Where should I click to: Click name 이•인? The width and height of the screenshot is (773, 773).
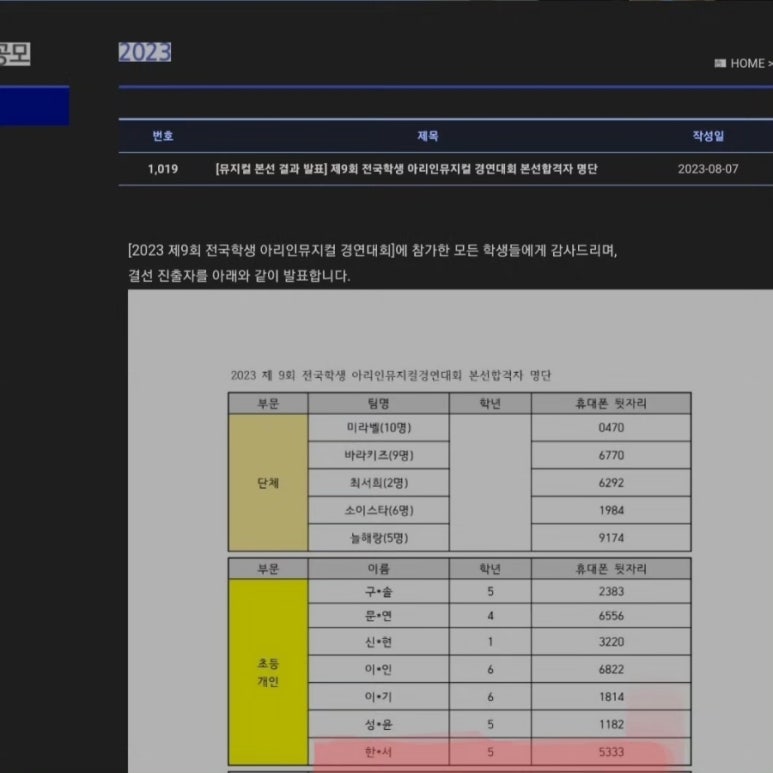pos(379,669)
